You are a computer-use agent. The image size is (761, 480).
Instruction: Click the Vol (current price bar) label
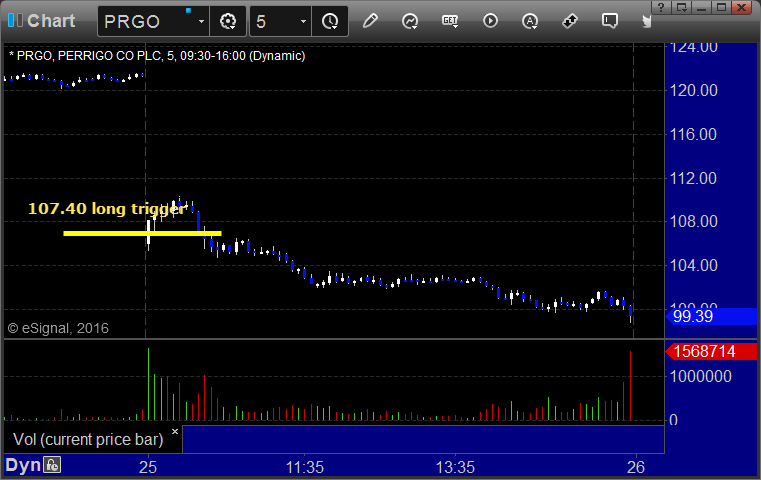coord(88,440)
